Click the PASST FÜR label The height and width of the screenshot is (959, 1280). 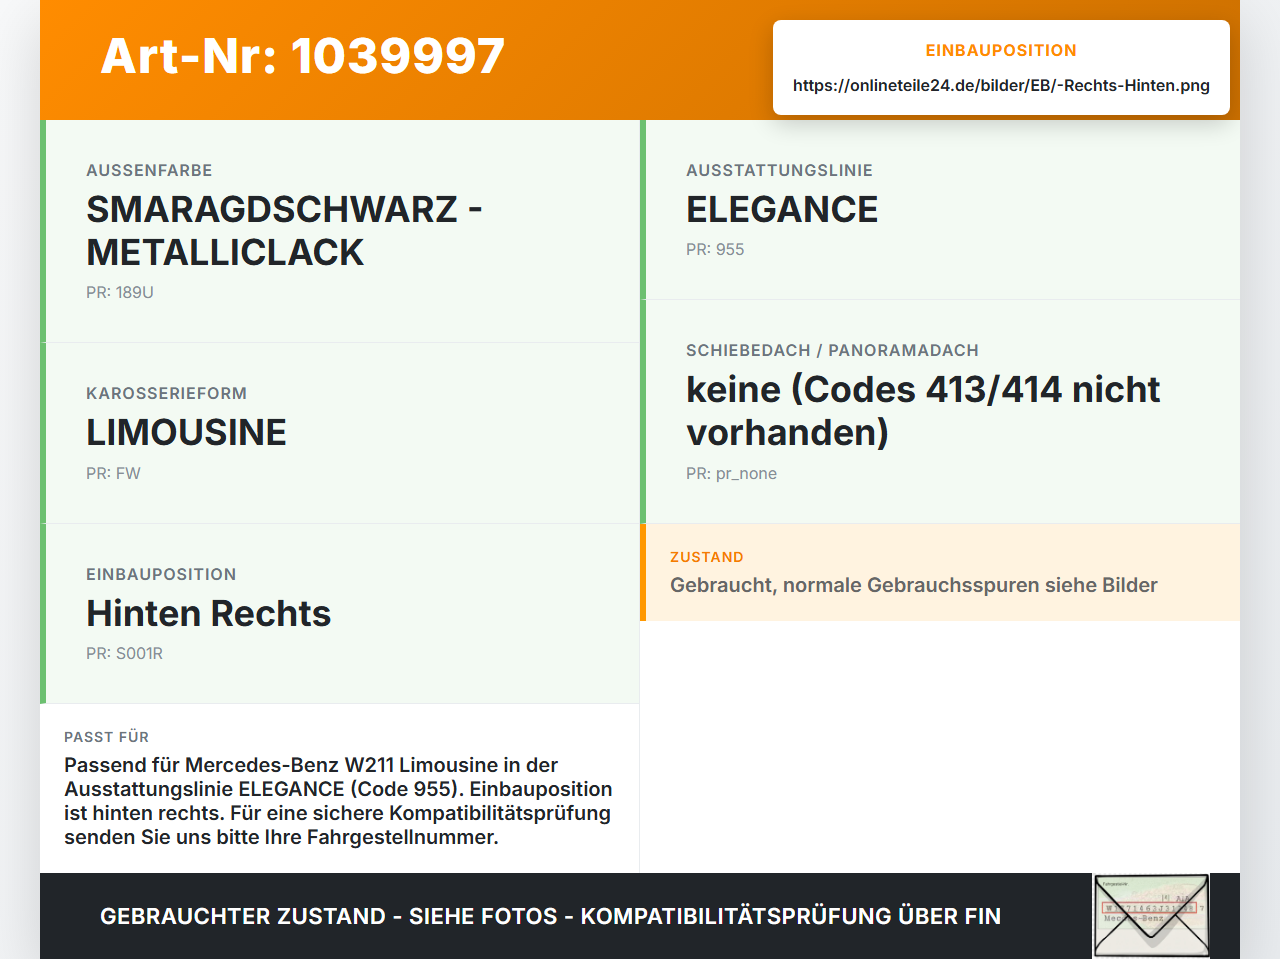coord(106,737)
